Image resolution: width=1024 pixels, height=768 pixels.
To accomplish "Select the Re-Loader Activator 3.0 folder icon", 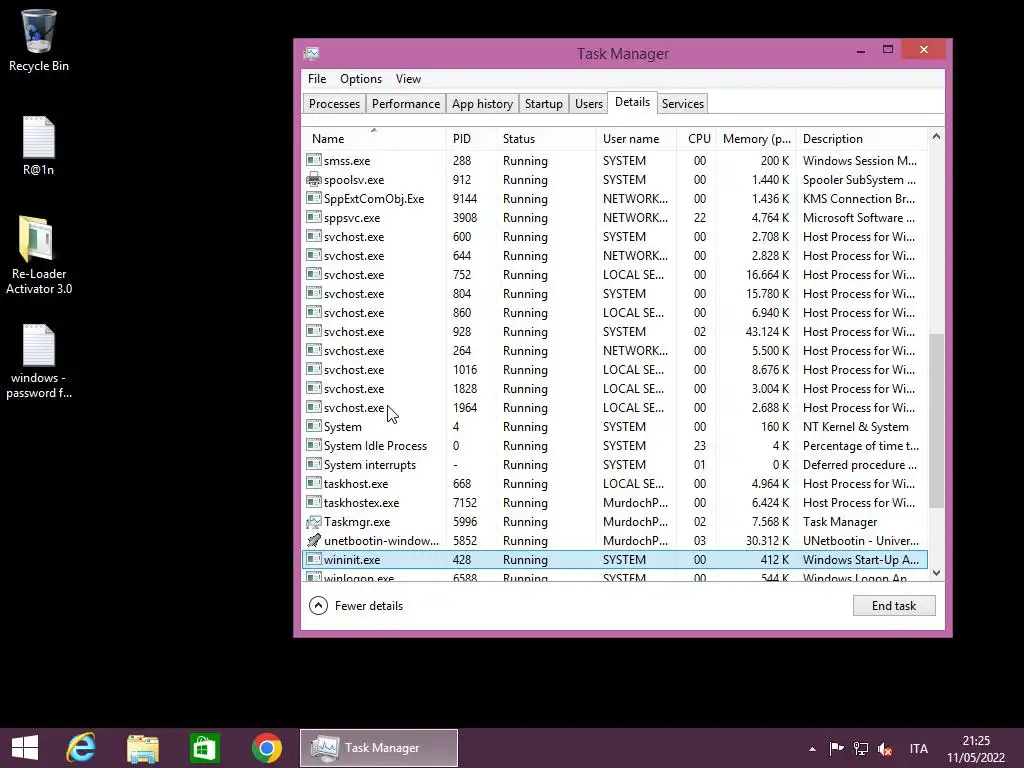I will click(x=39, y=255).
